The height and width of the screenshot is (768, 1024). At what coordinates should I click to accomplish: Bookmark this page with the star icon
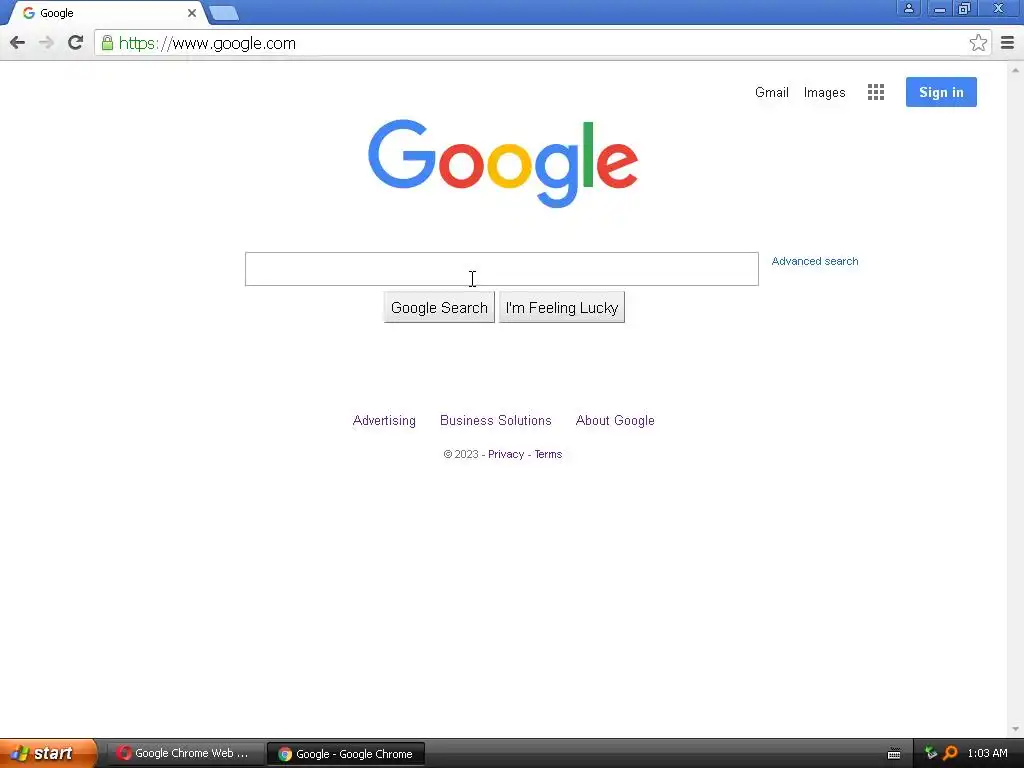pos(978,43)
